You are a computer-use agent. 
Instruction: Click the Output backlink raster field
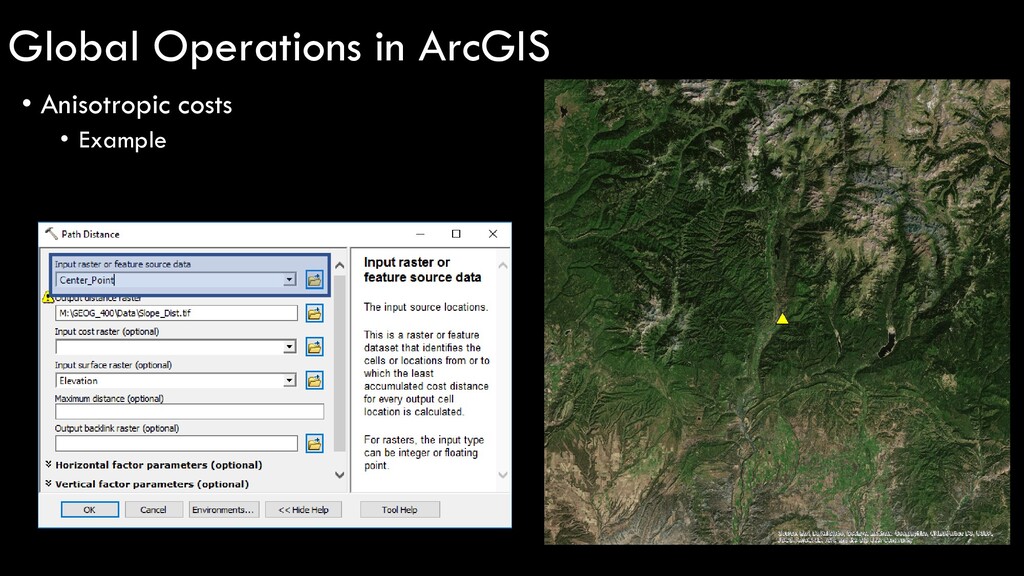click(176, 443)
